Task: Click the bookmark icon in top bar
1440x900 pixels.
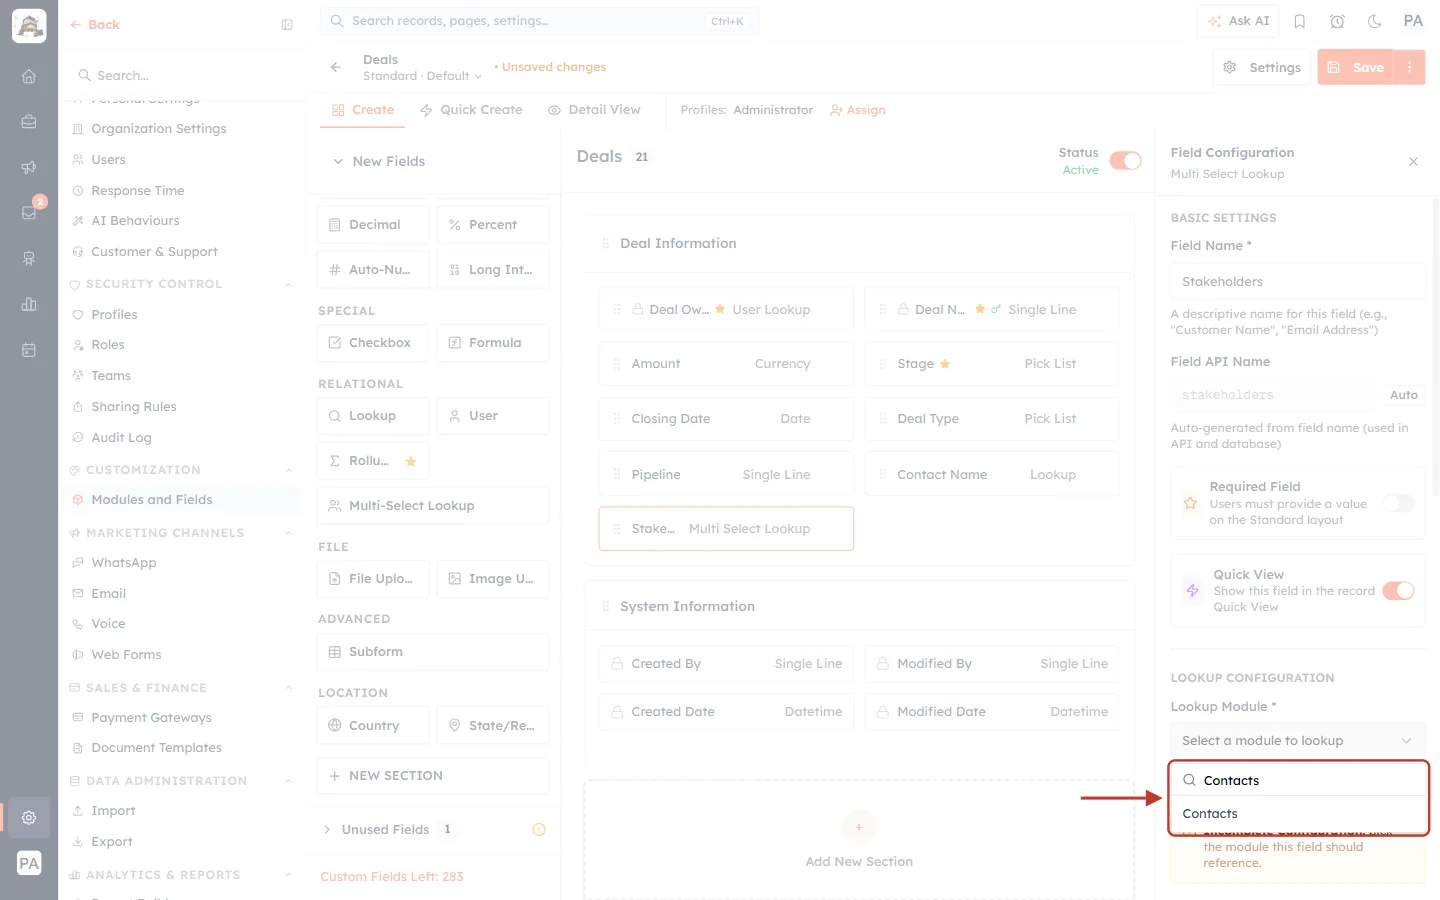Action: point(1300,21)
